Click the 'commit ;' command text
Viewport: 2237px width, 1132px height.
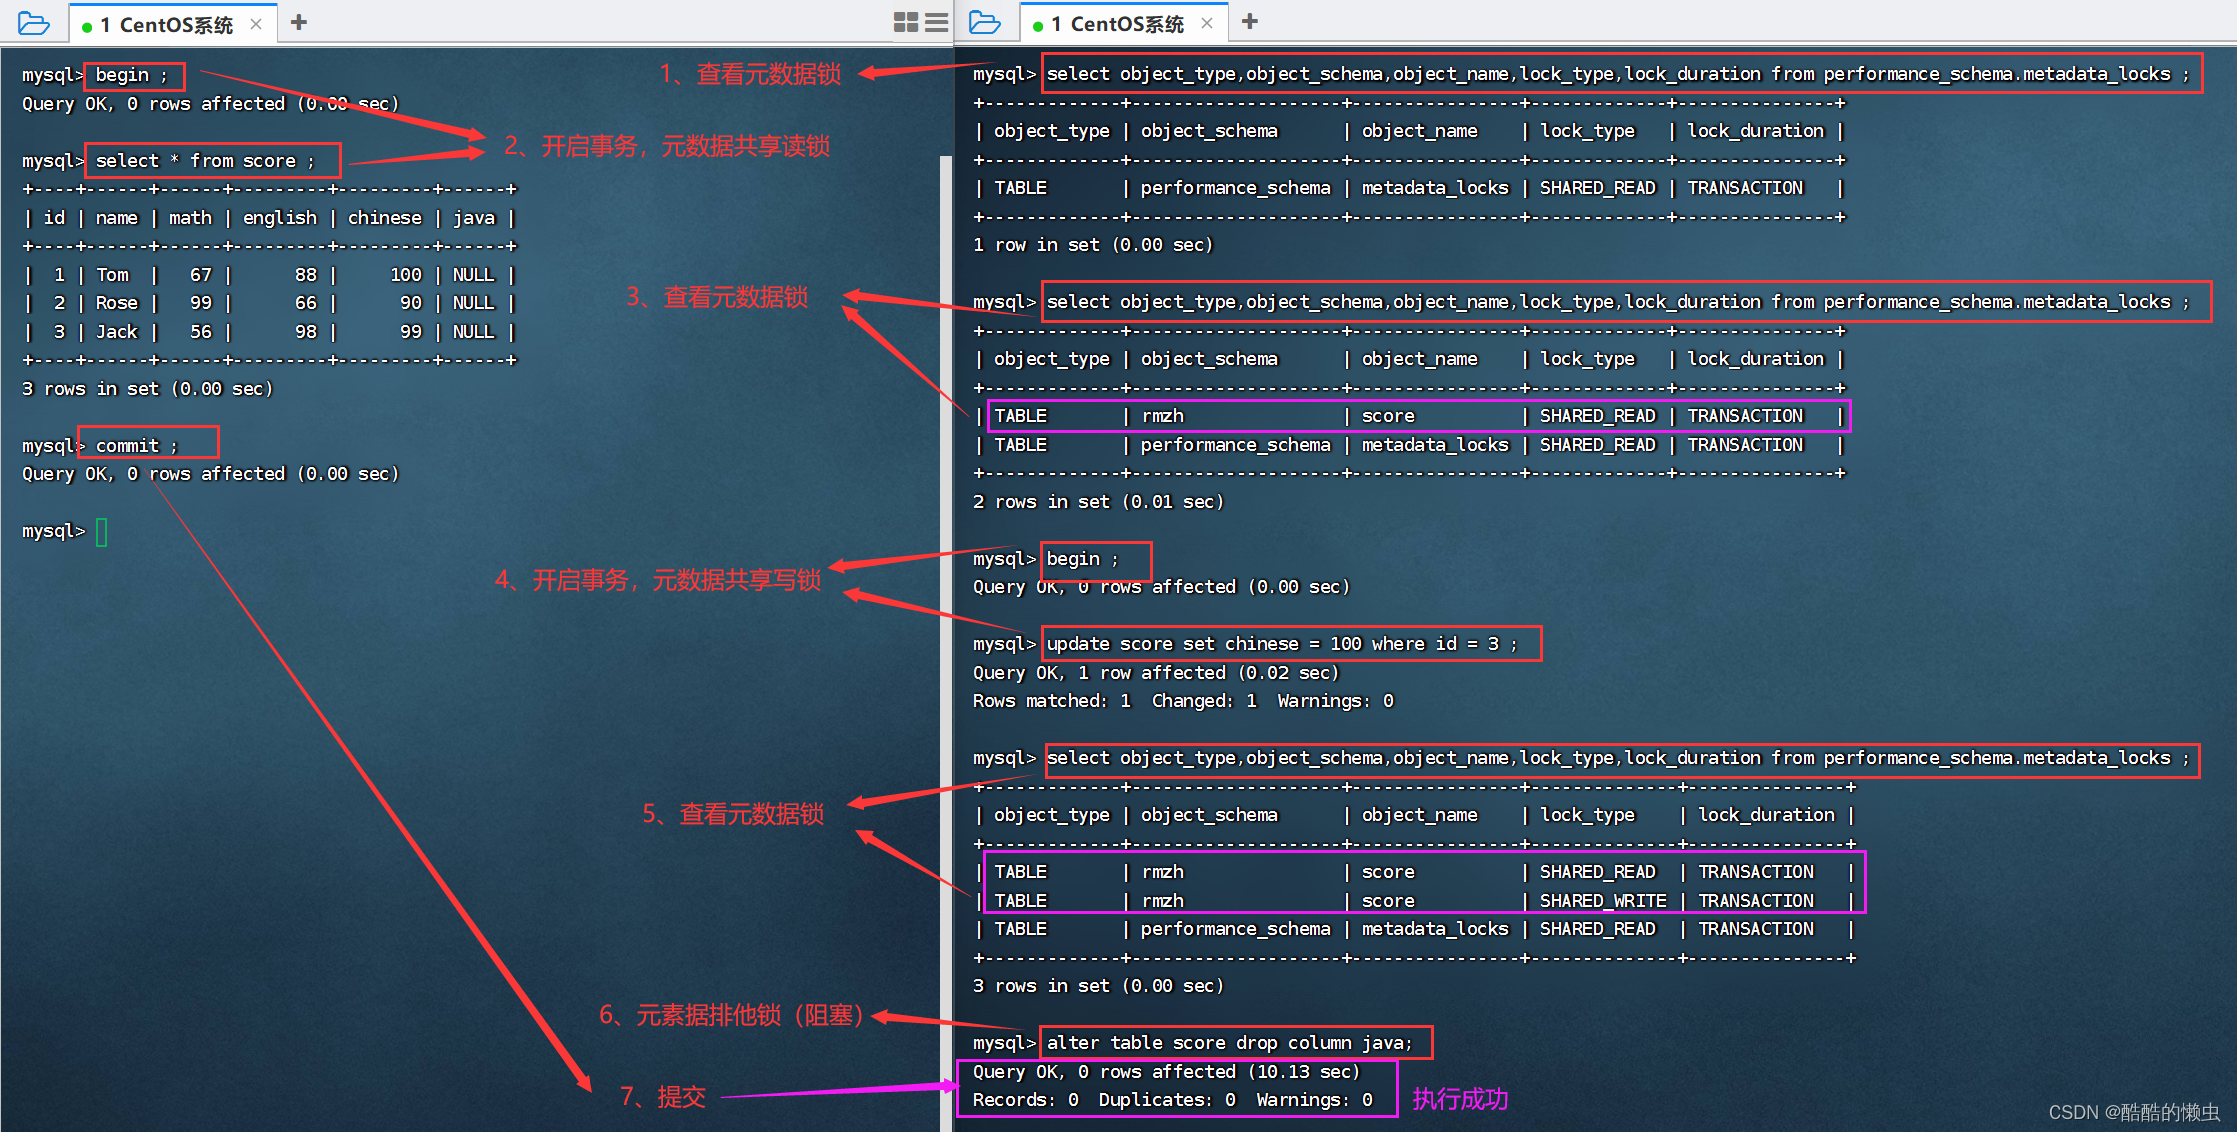137,446
